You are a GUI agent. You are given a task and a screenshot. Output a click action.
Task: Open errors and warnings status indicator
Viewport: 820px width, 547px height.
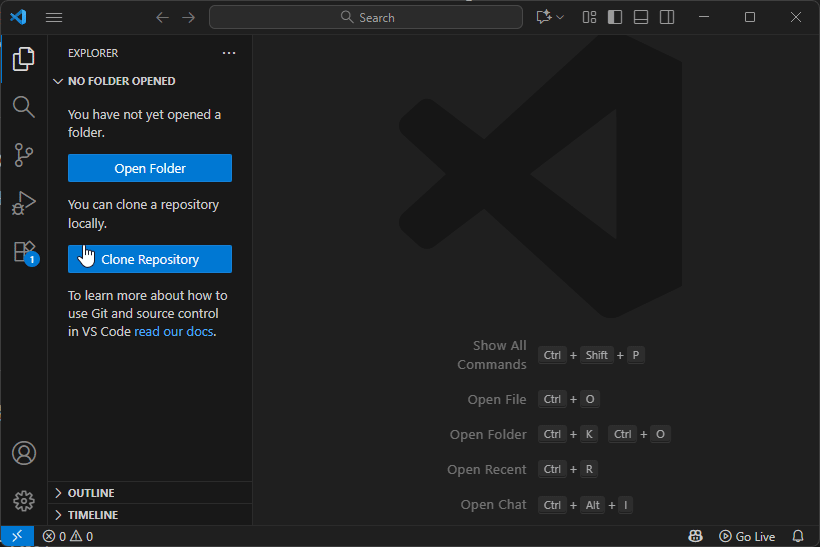pyautogui.click(x=67, y=536)
